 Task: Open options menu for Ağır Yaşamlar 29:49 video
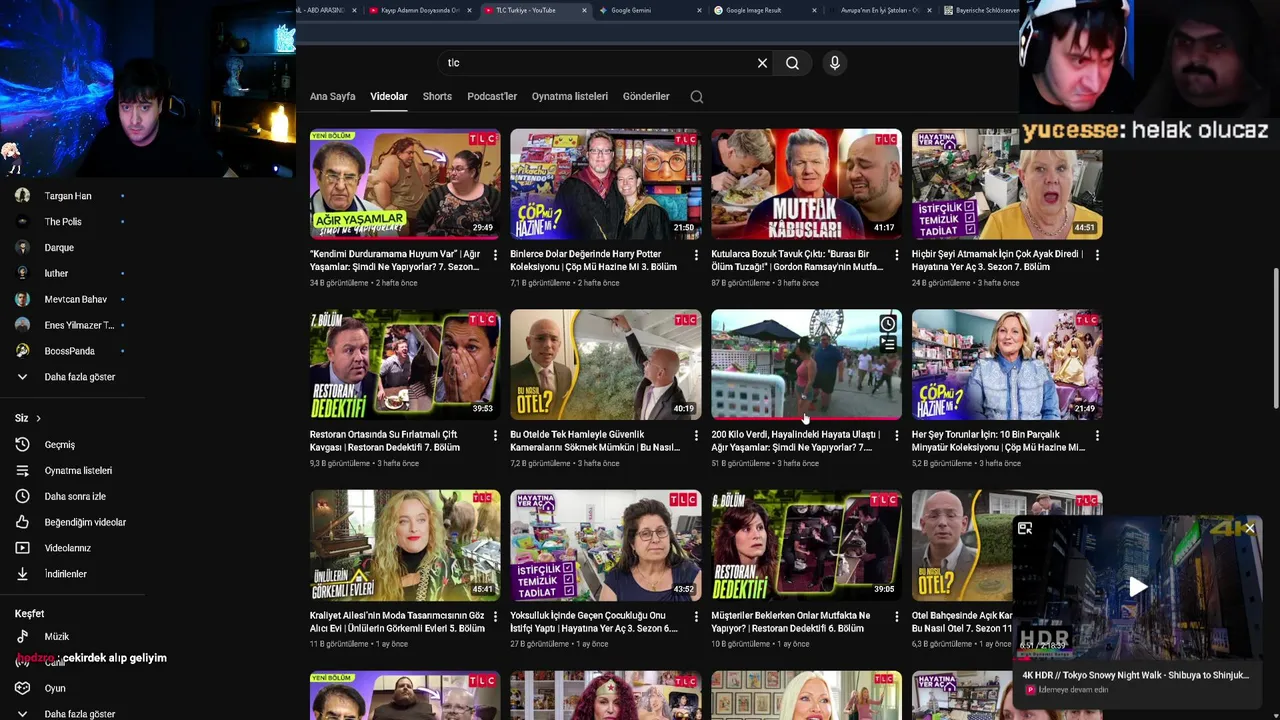point(495,255)
